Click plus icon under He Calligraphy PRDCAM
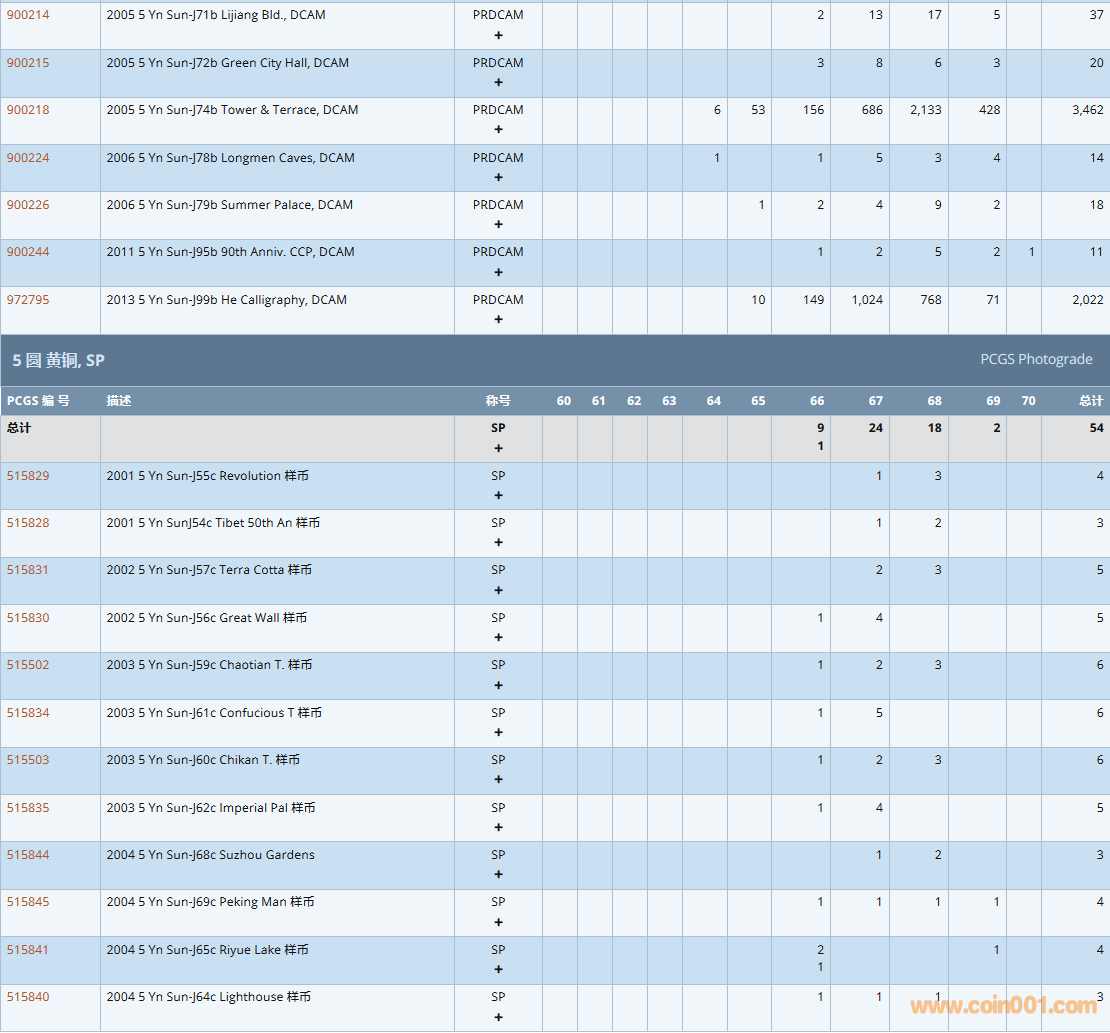Screen dimensions: 1110x1033 point(498,320)
